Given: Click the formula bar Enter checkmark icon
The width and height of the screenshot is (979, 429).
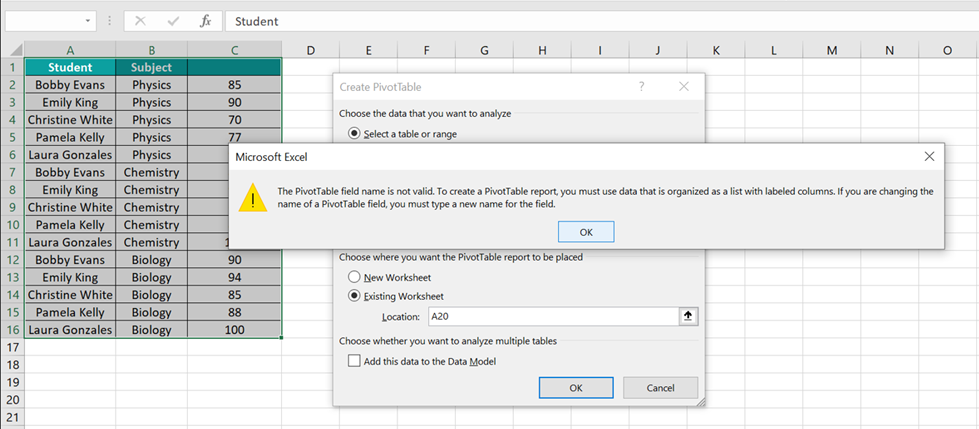Looking at the screenshot, I should 173,21.
